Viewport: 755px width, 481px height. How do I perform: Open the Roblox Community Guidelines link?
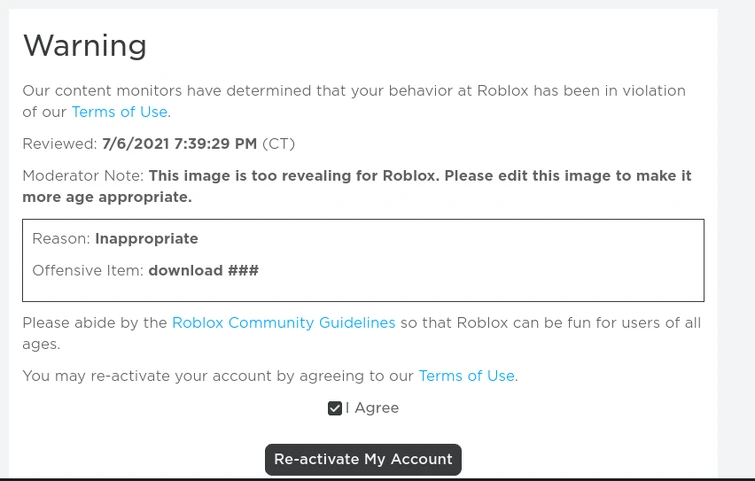pos(284,323)
